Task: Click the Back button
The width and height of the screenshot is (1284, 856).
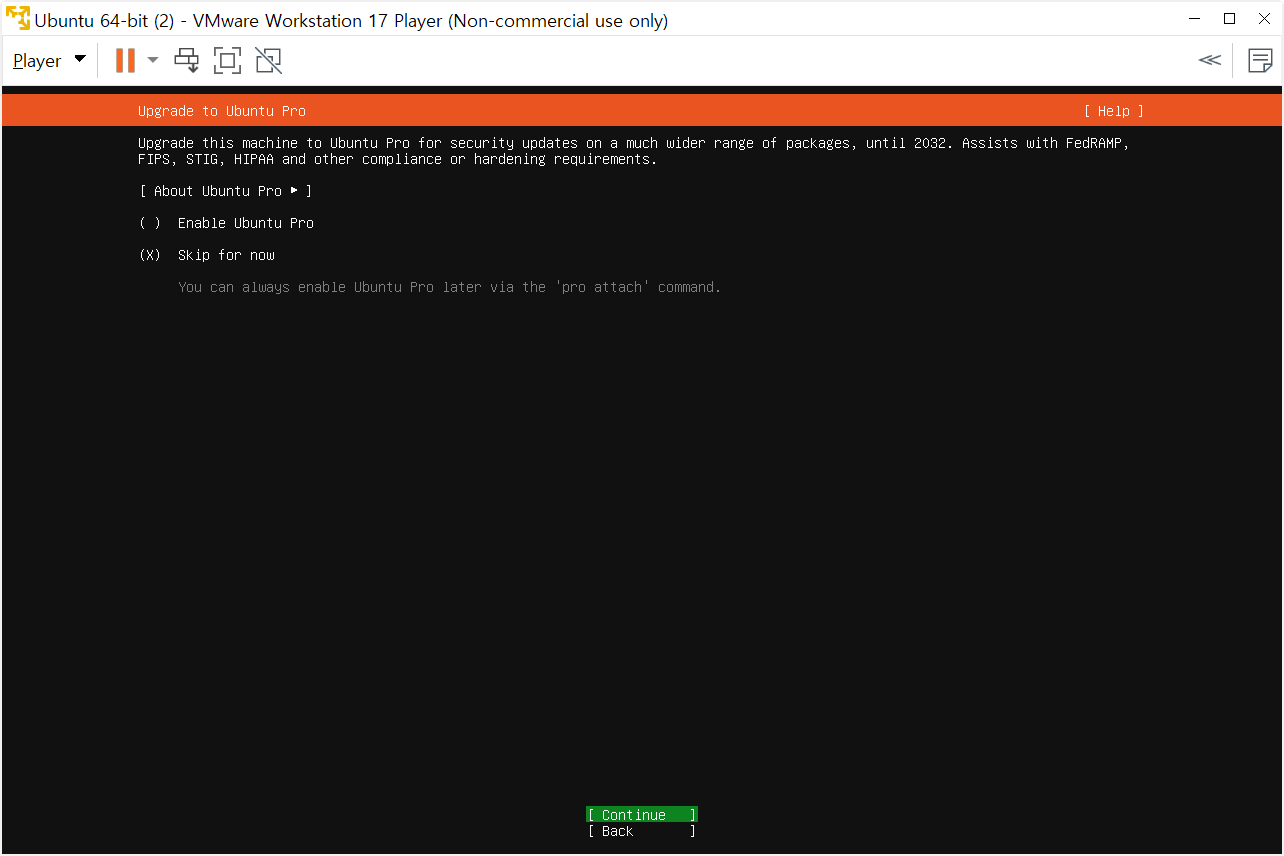Action: [642, 831]
